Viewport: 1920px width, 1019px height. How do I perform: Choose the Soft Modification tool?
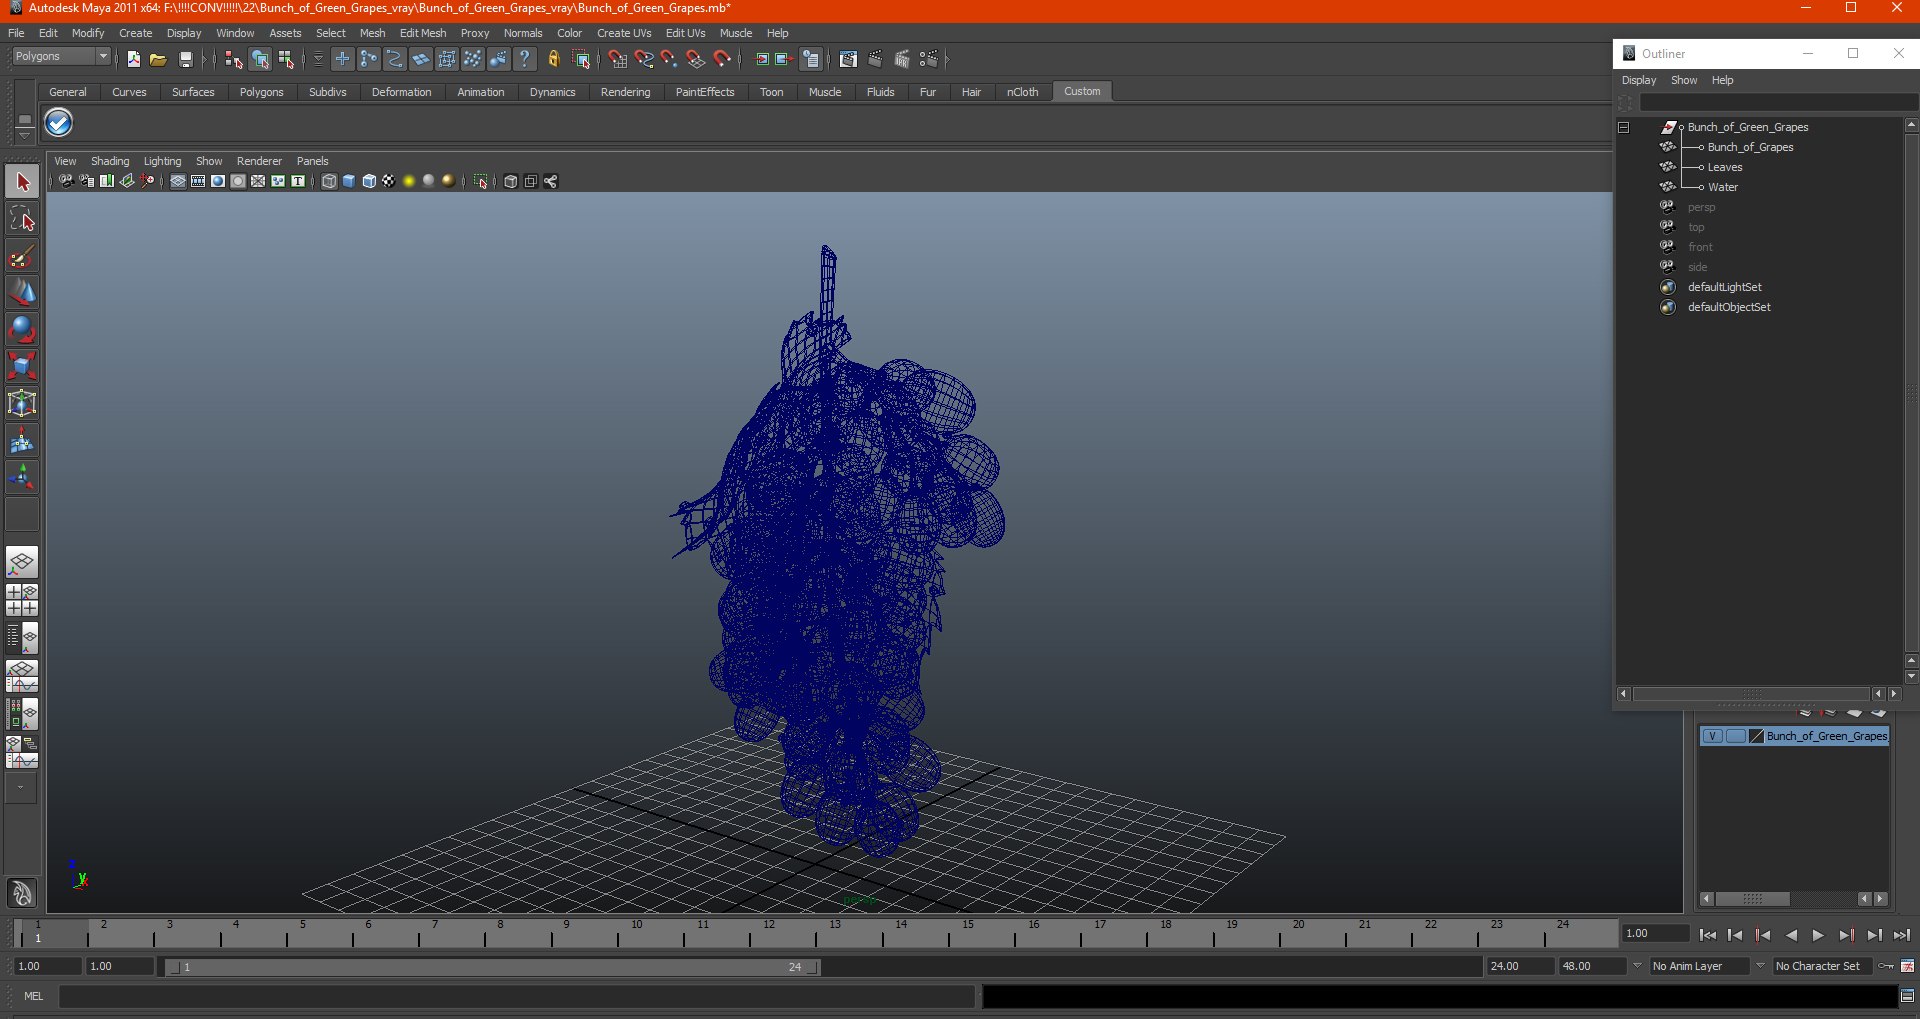(22, 440)
